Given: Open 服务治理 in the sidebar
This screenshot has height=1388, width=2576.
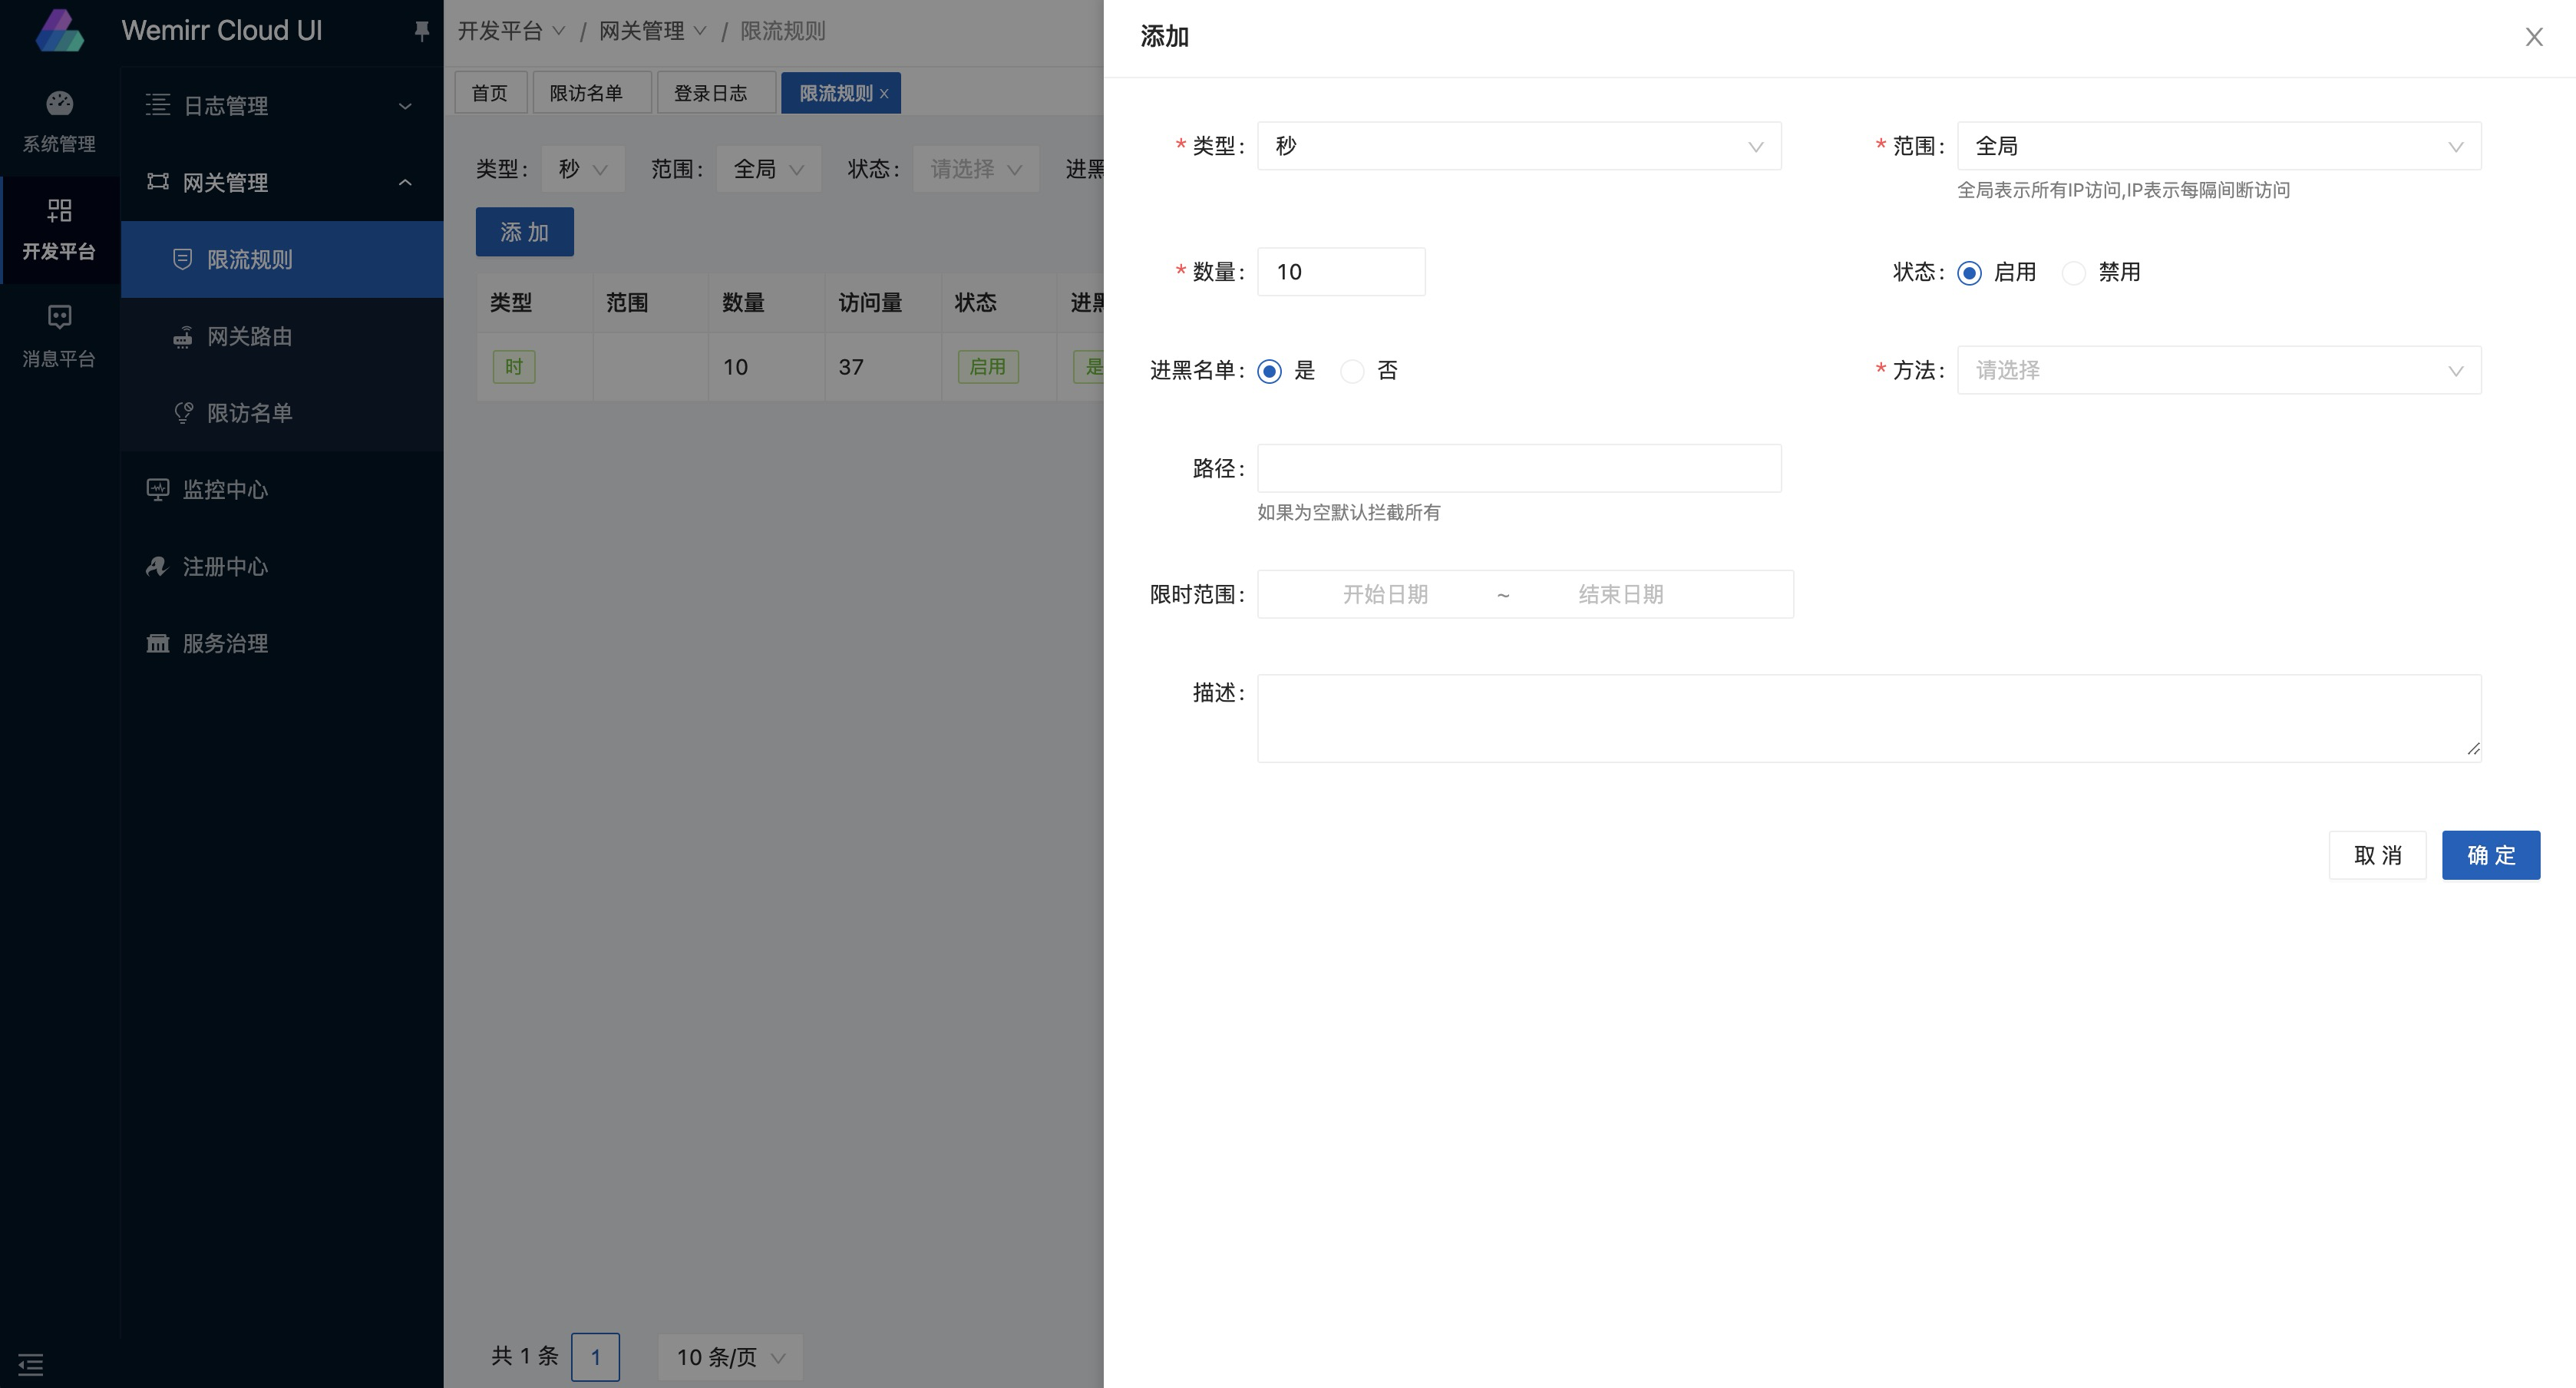Looking at the screenshot, I should [225, 643].
